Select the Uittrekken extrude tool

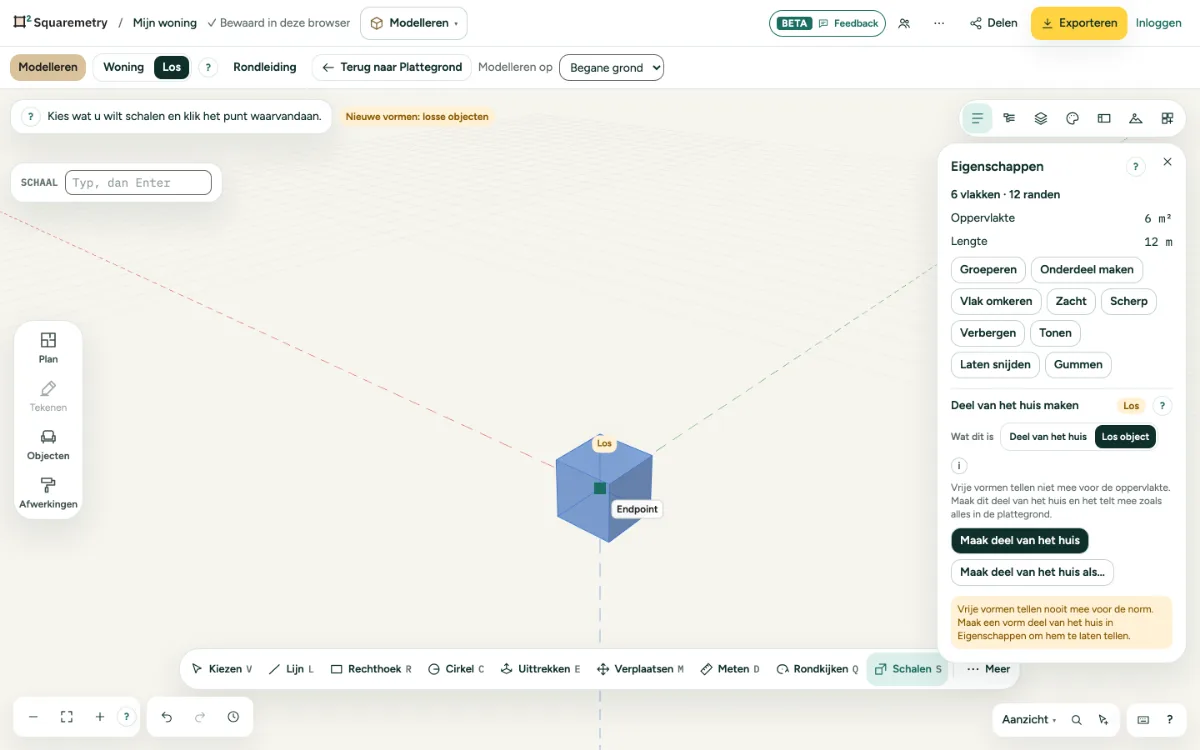(x=540, y=669)
